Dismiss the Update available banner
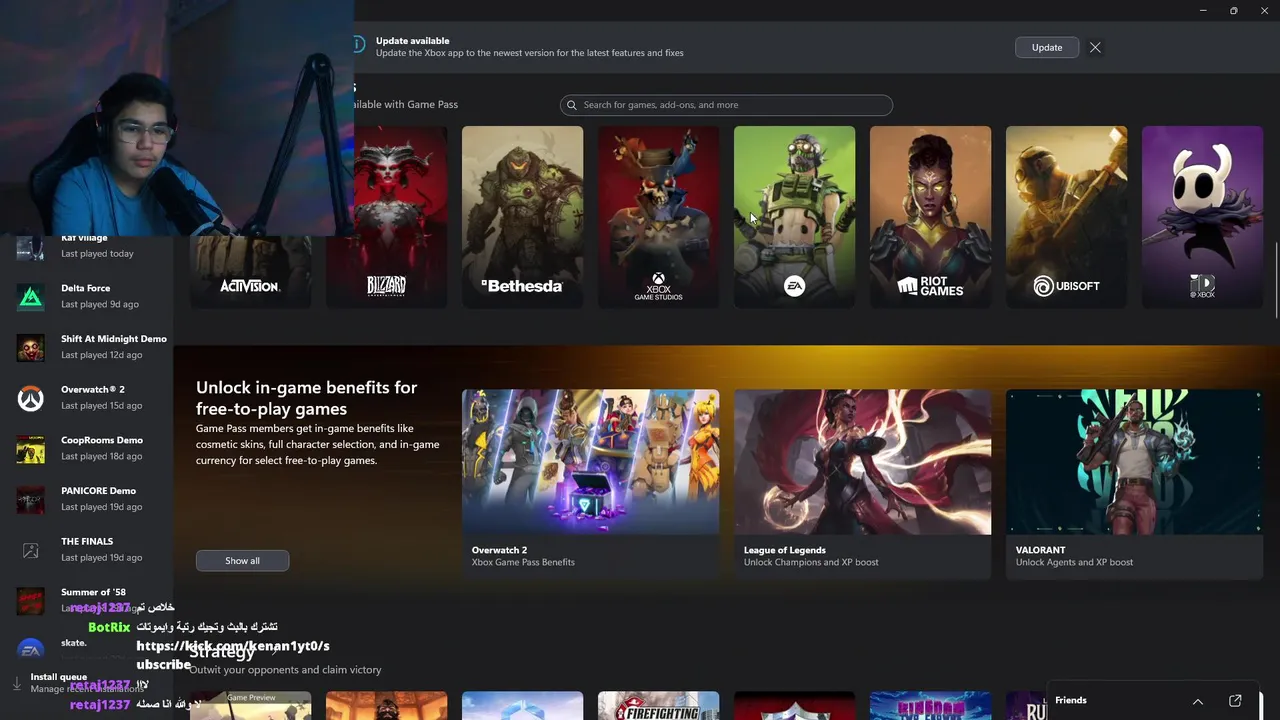 point(1095,47)
